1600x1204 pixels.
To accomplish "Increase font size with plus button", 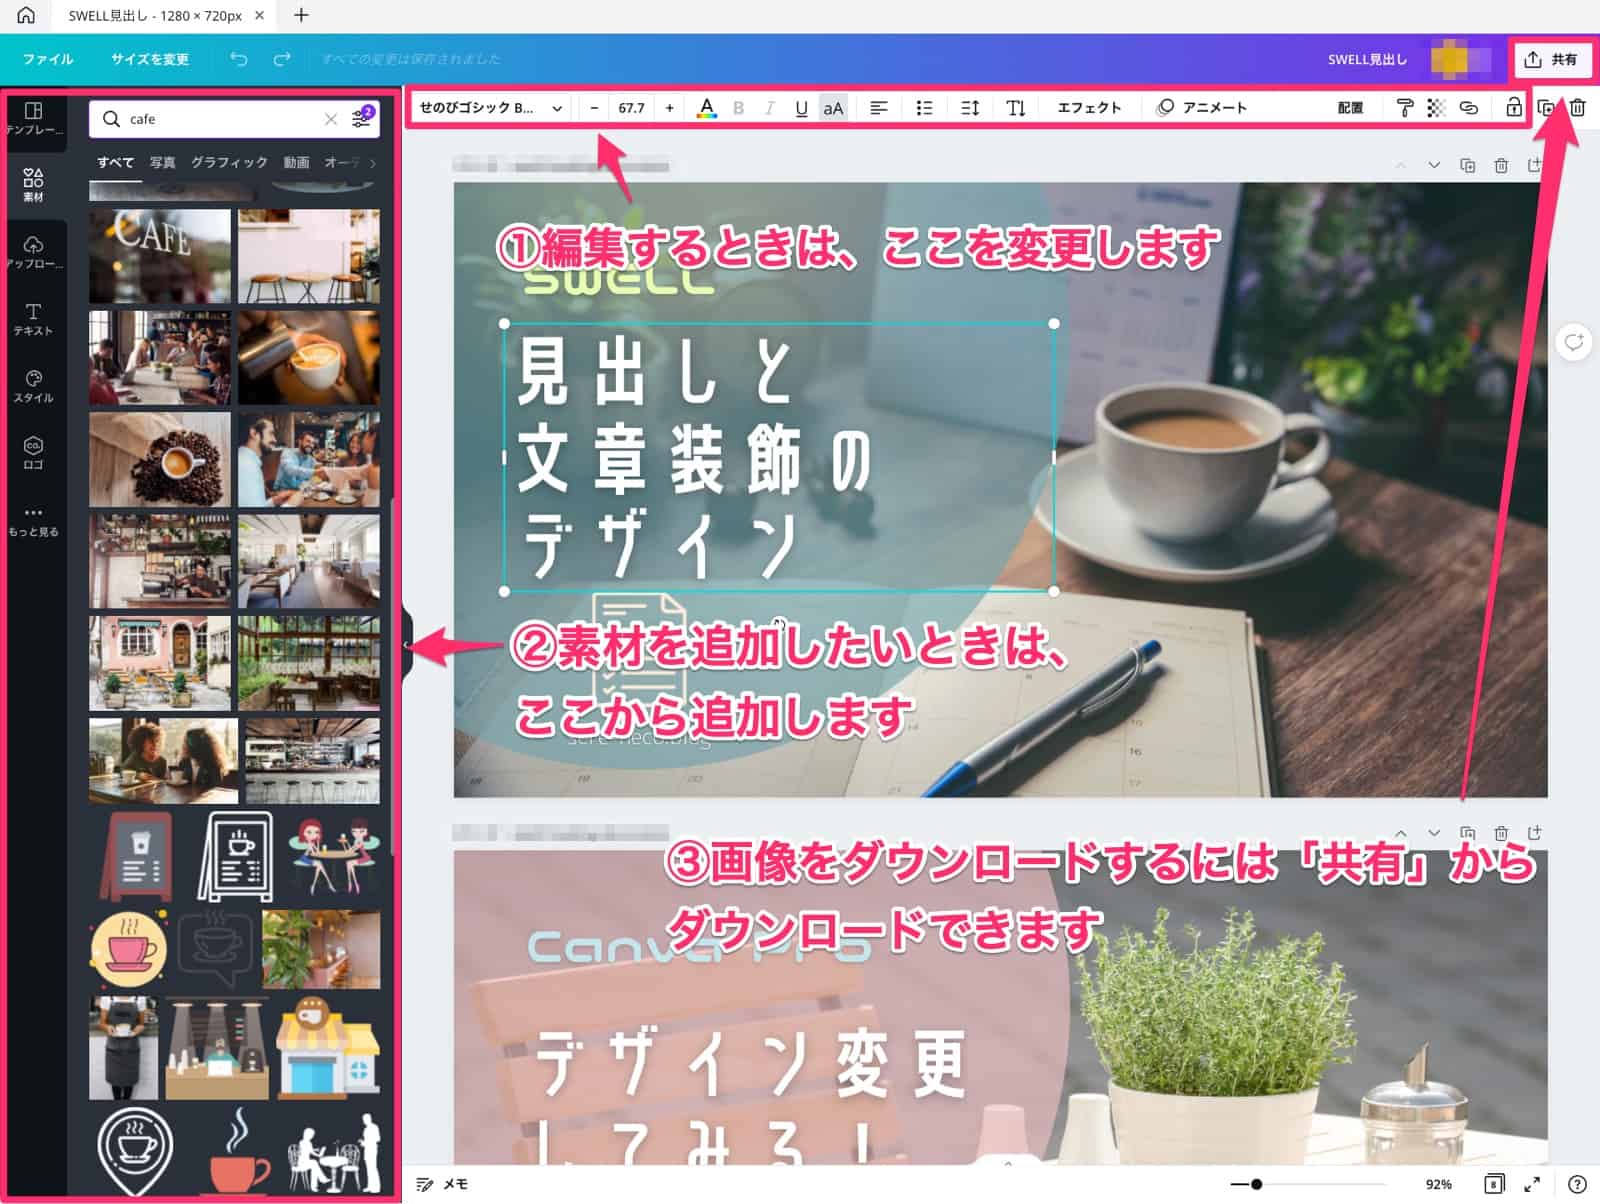I will [669, 108].
